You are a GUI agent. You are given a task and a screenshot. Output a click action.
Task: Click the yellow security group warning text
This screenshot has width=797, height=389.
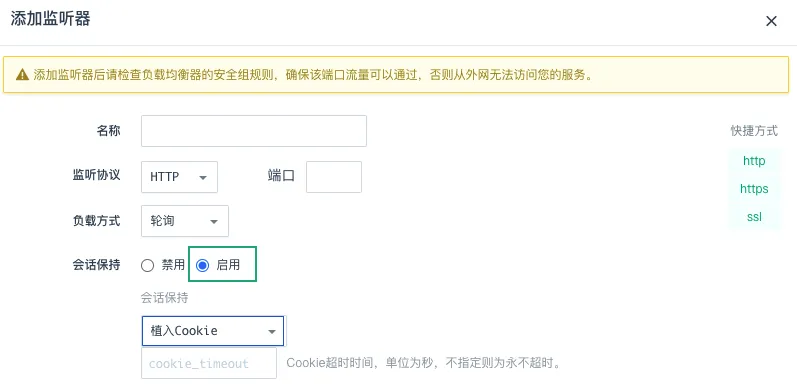[314, 75]
